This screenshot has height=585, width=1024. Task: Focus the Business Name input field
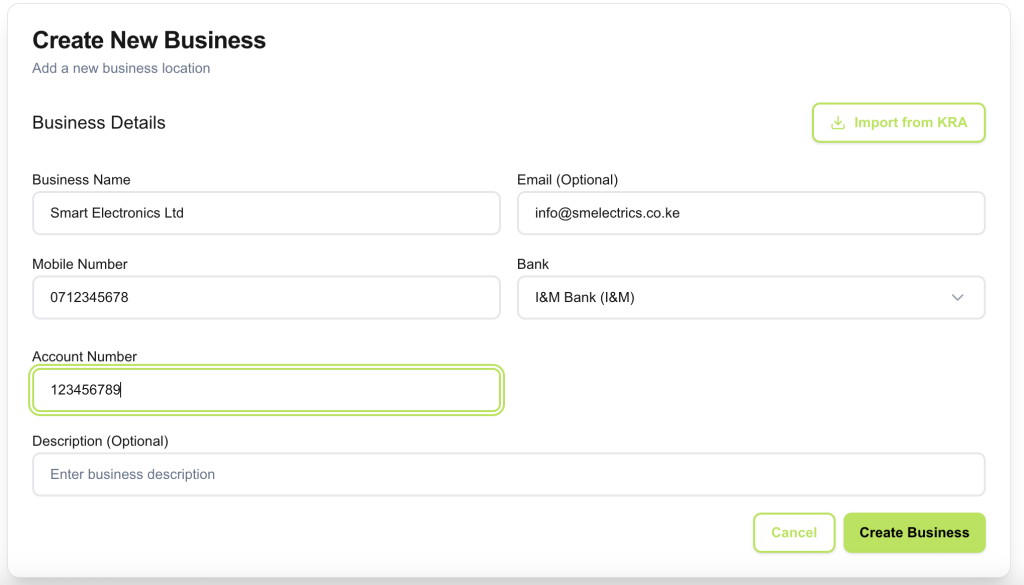coord(266,213)
